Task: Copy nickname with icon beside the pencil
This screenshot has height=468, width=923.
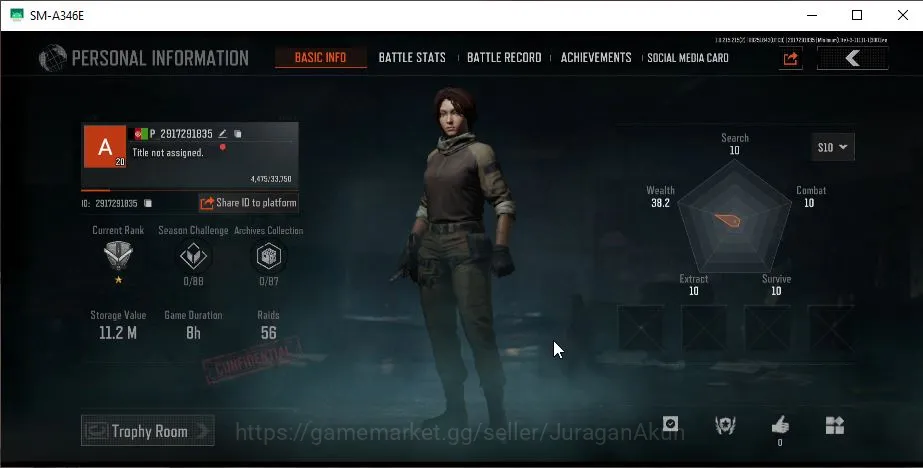Action: 238,134
